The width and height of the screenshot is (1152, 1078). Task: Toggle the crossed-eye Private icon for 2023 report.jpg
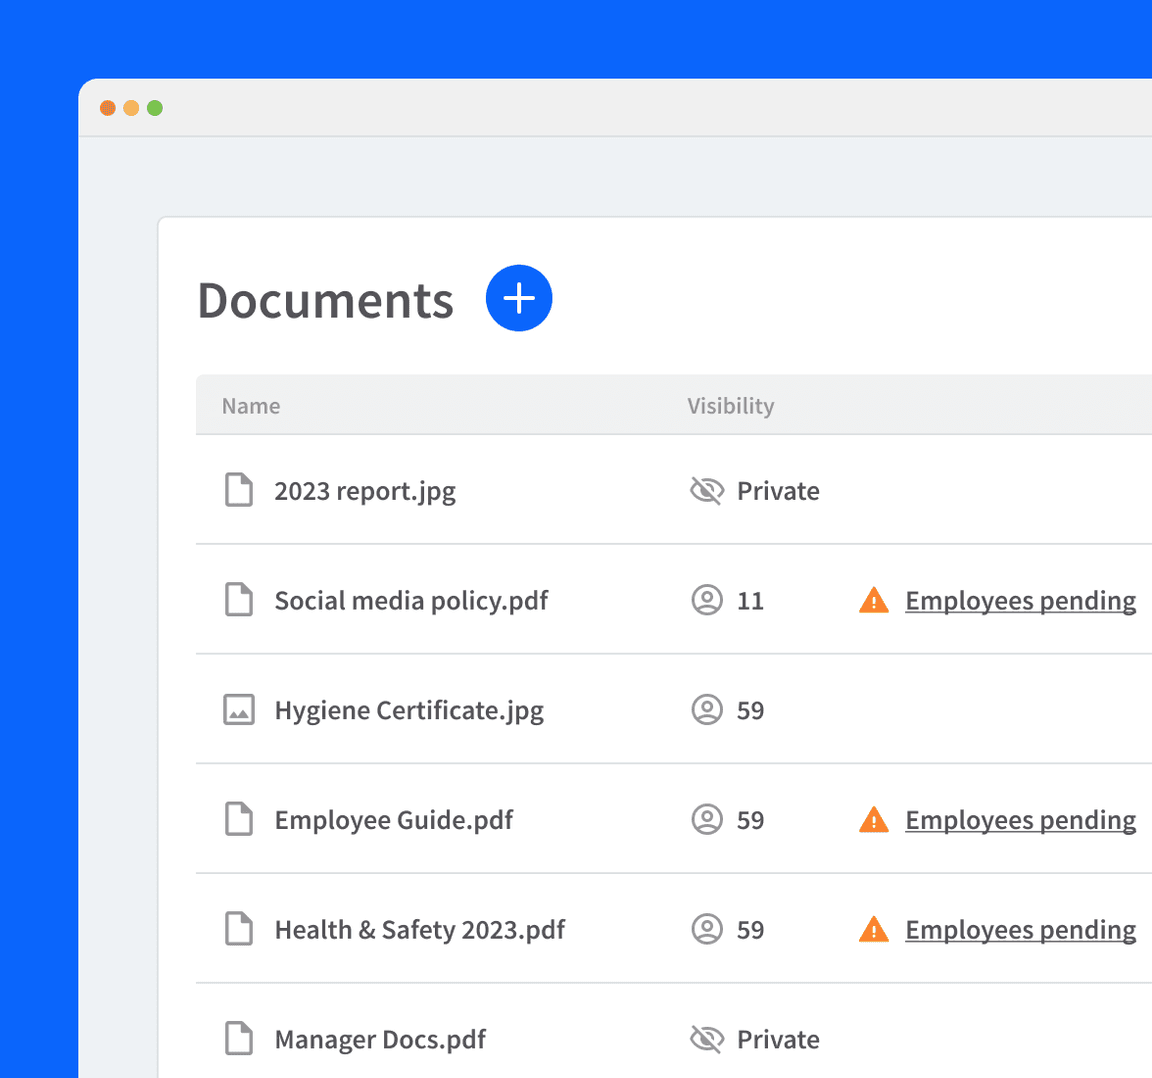click(707, 490)
